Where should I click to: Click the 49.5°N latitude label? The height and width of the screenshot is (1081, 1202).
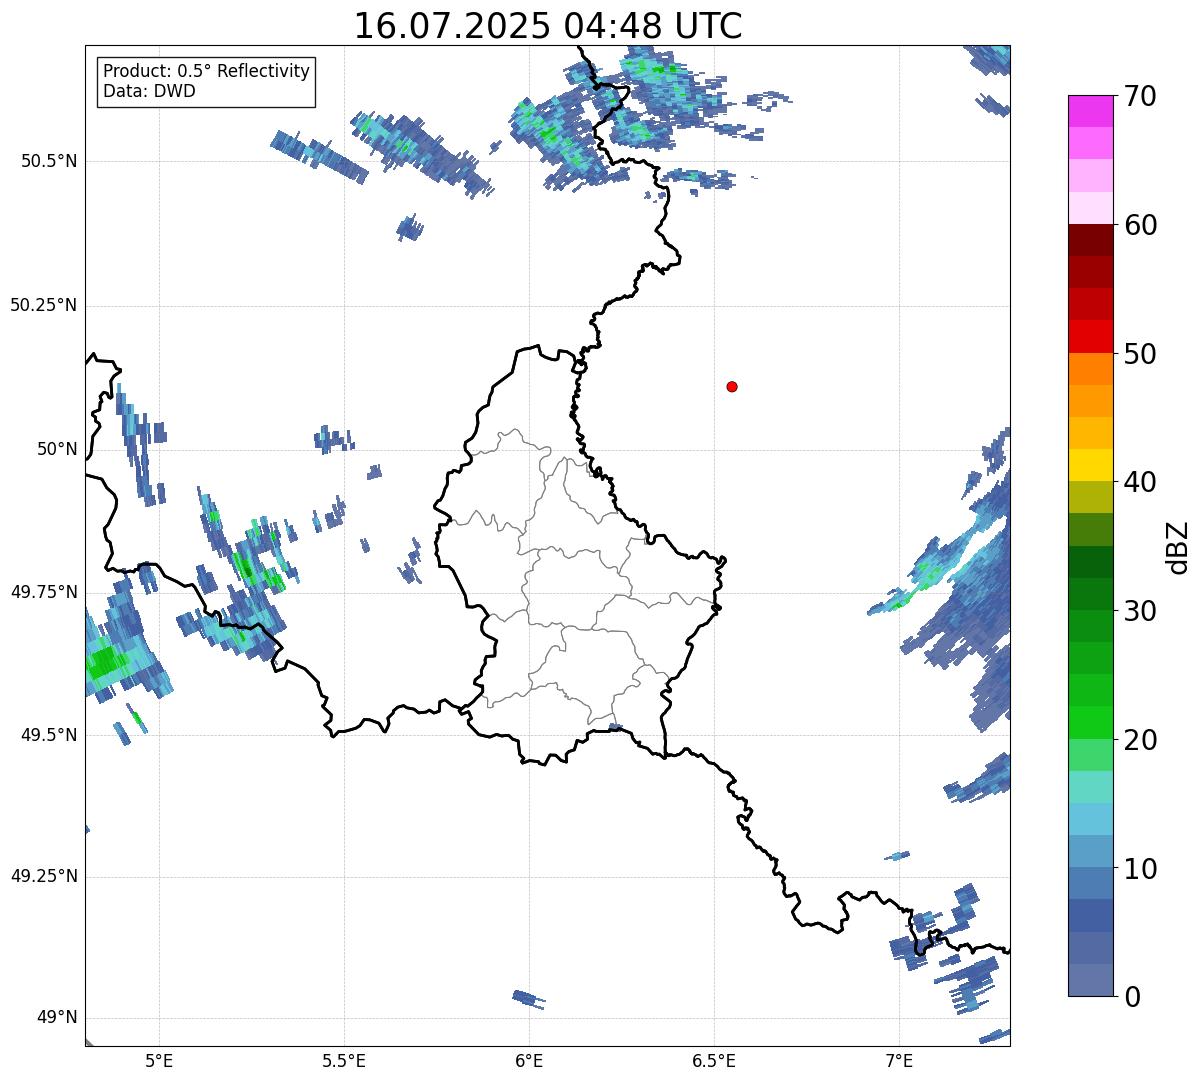(49, 735)
